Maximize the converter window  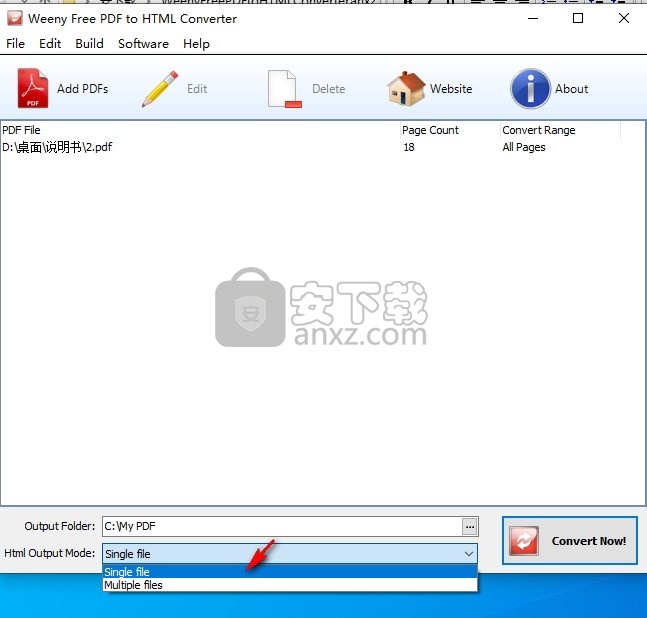point(578,18)
